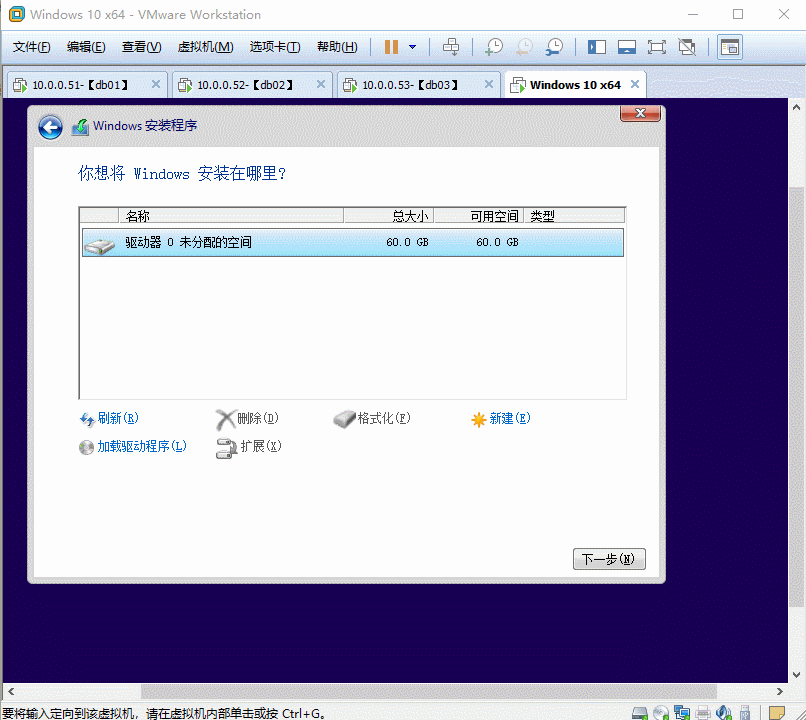Click the network adapter status icon
Image resolution: width=806 pixels, height=720 pixels.
pos(682,712)
